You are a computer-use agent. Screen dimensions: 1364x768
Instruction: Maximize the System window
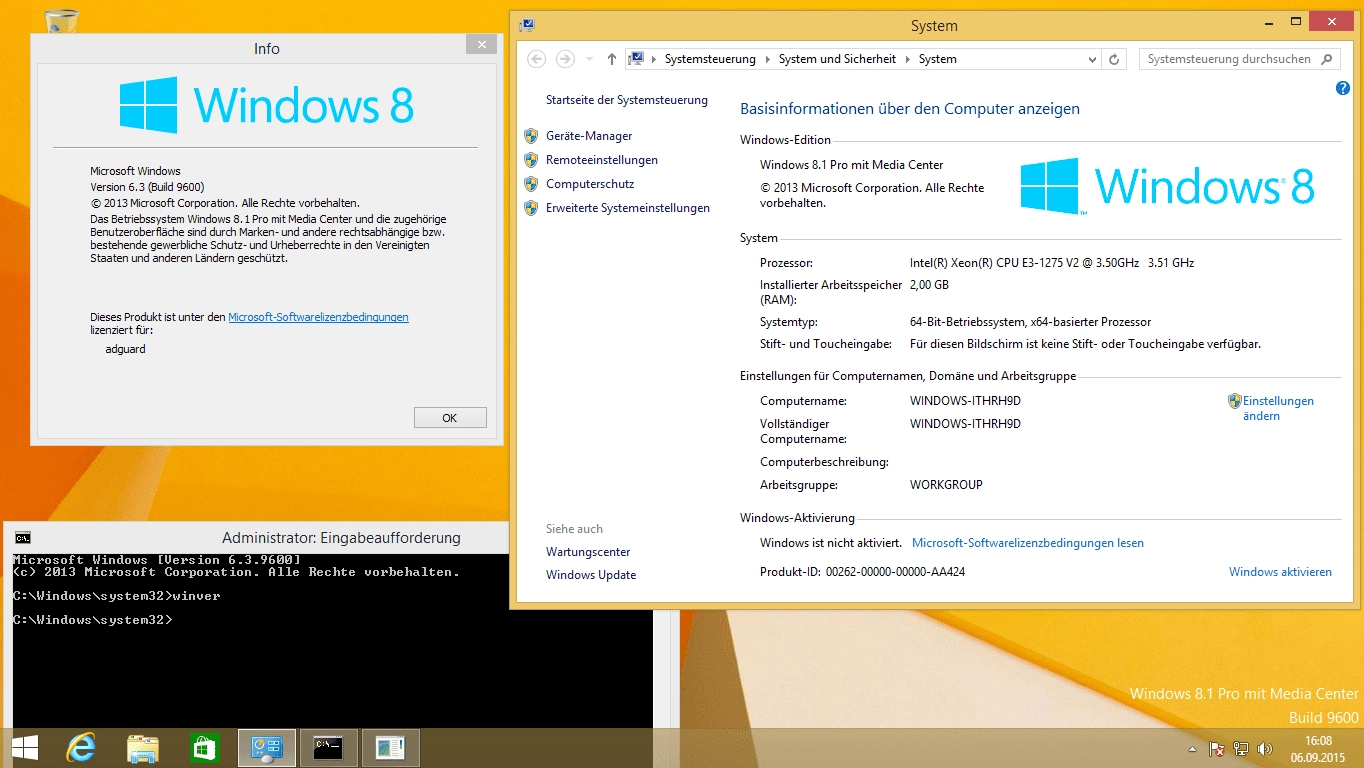click(x=1296, y=21)
